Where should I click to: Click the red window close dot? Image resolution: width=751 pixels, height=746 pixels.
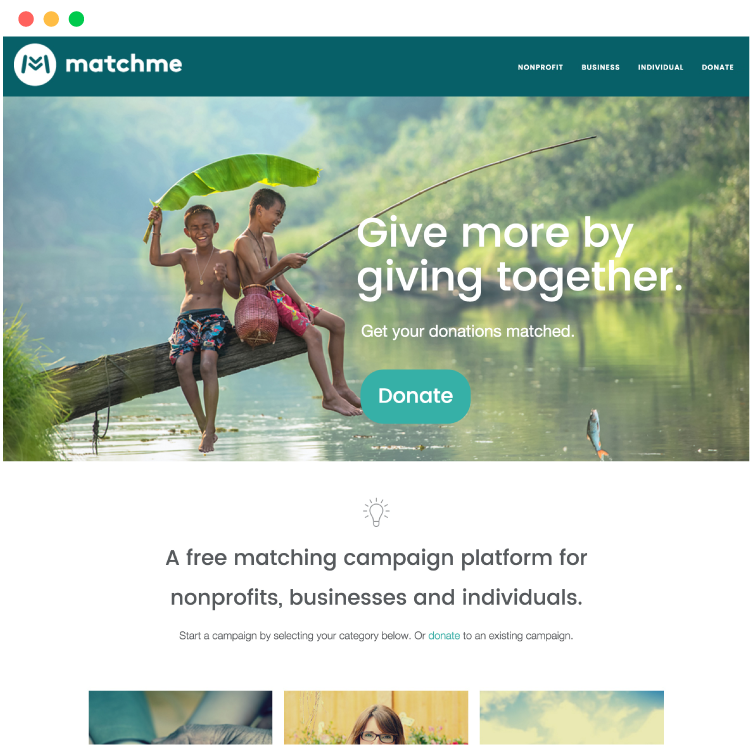click(26, 19)
